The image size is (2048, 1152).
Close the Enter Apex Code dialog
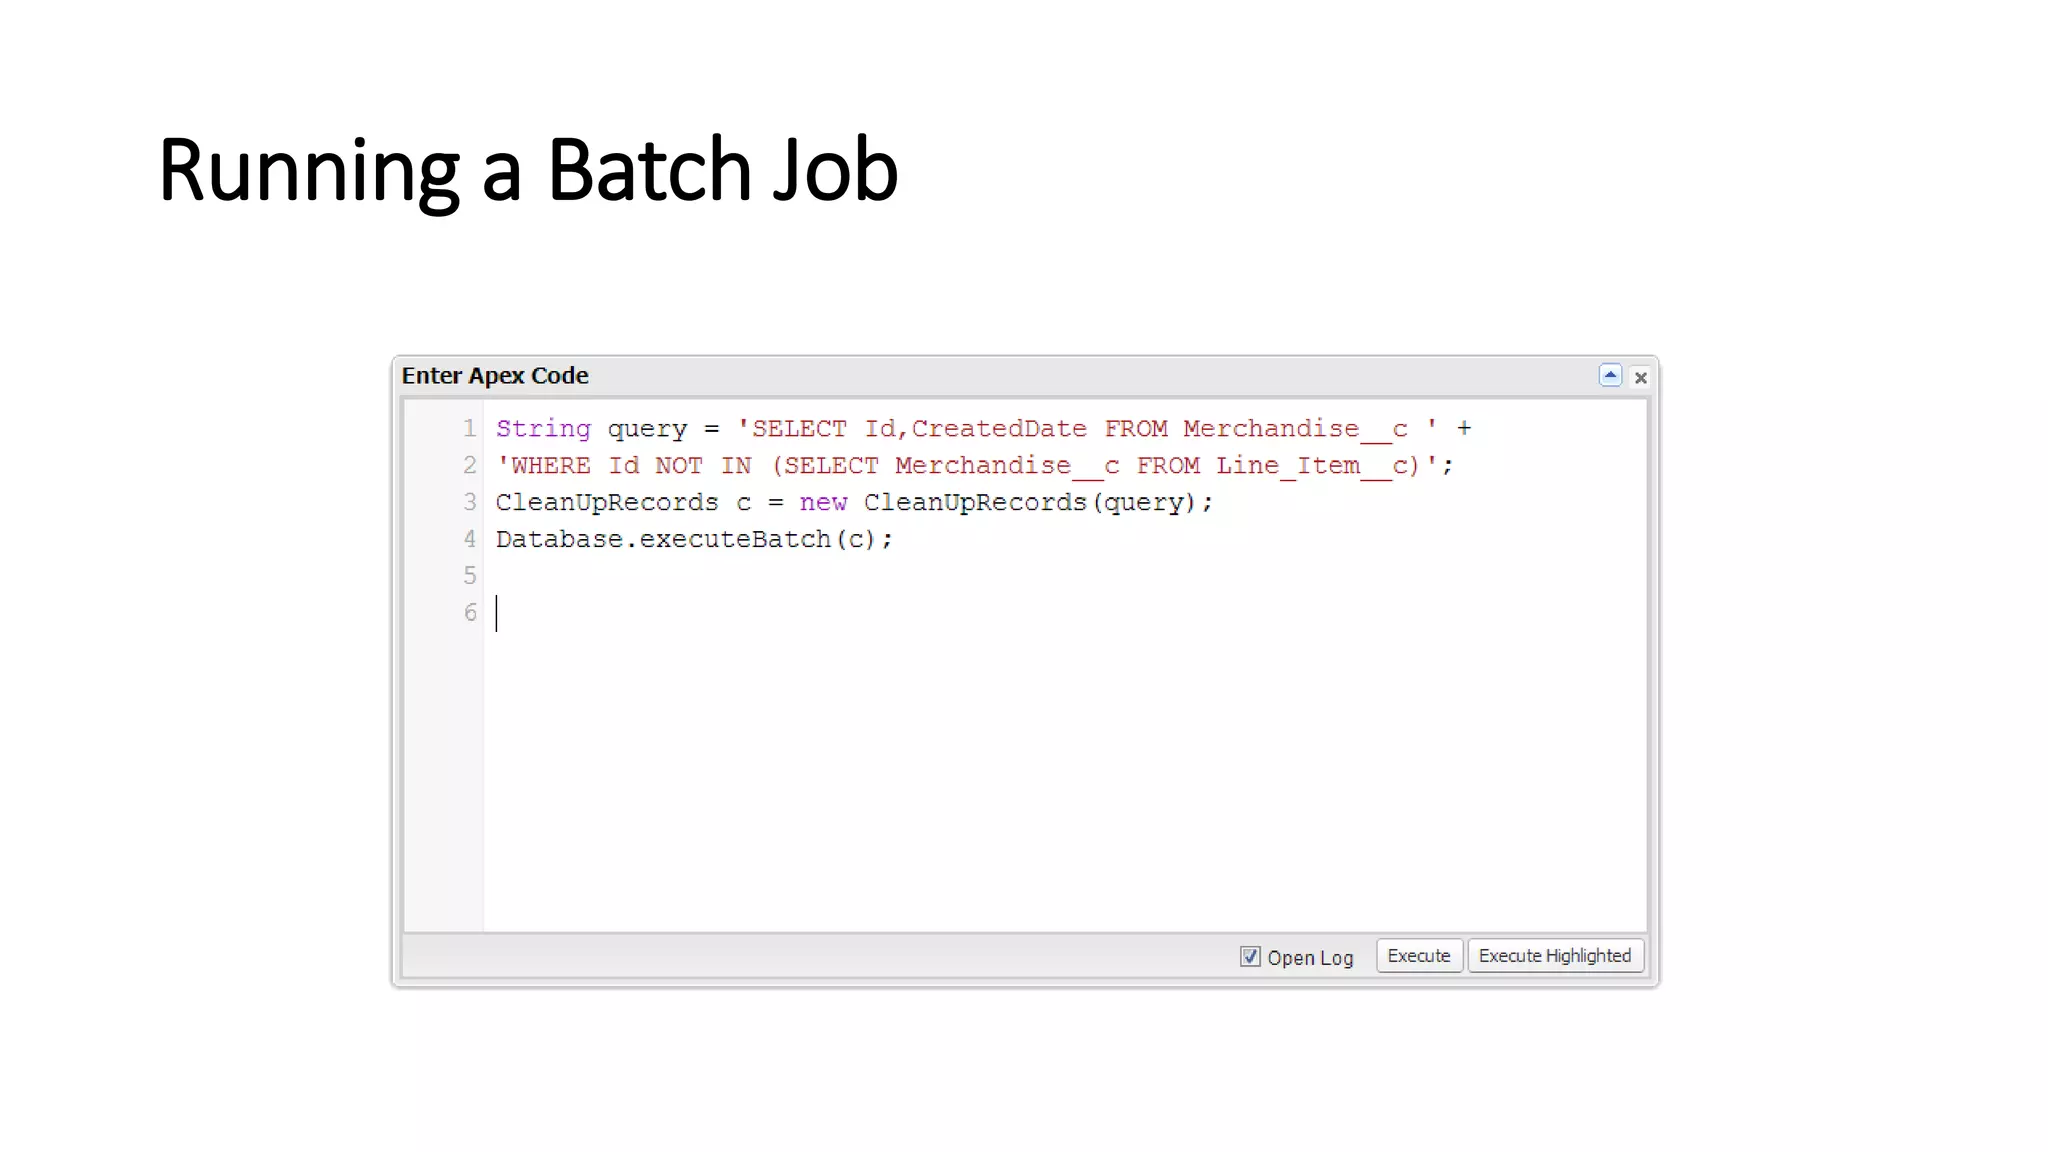[x=1641, y=378]
